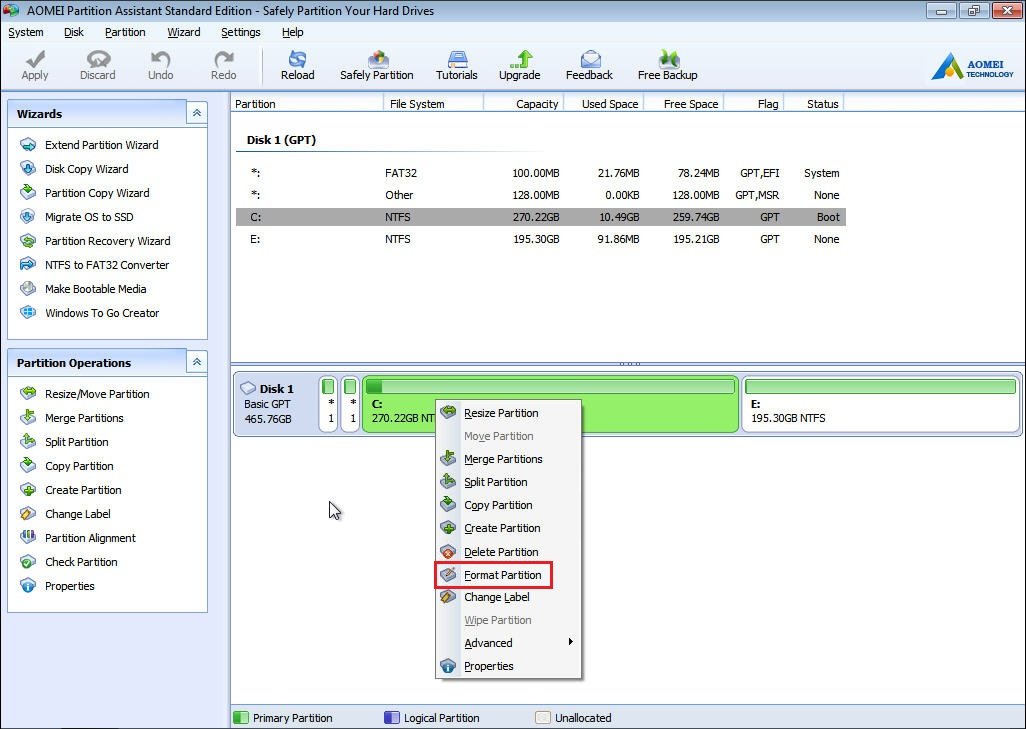Select the E: NTFS partition row
This screenshot has width=1026, height=729.
pyautogui.click(x=540, y=240)
